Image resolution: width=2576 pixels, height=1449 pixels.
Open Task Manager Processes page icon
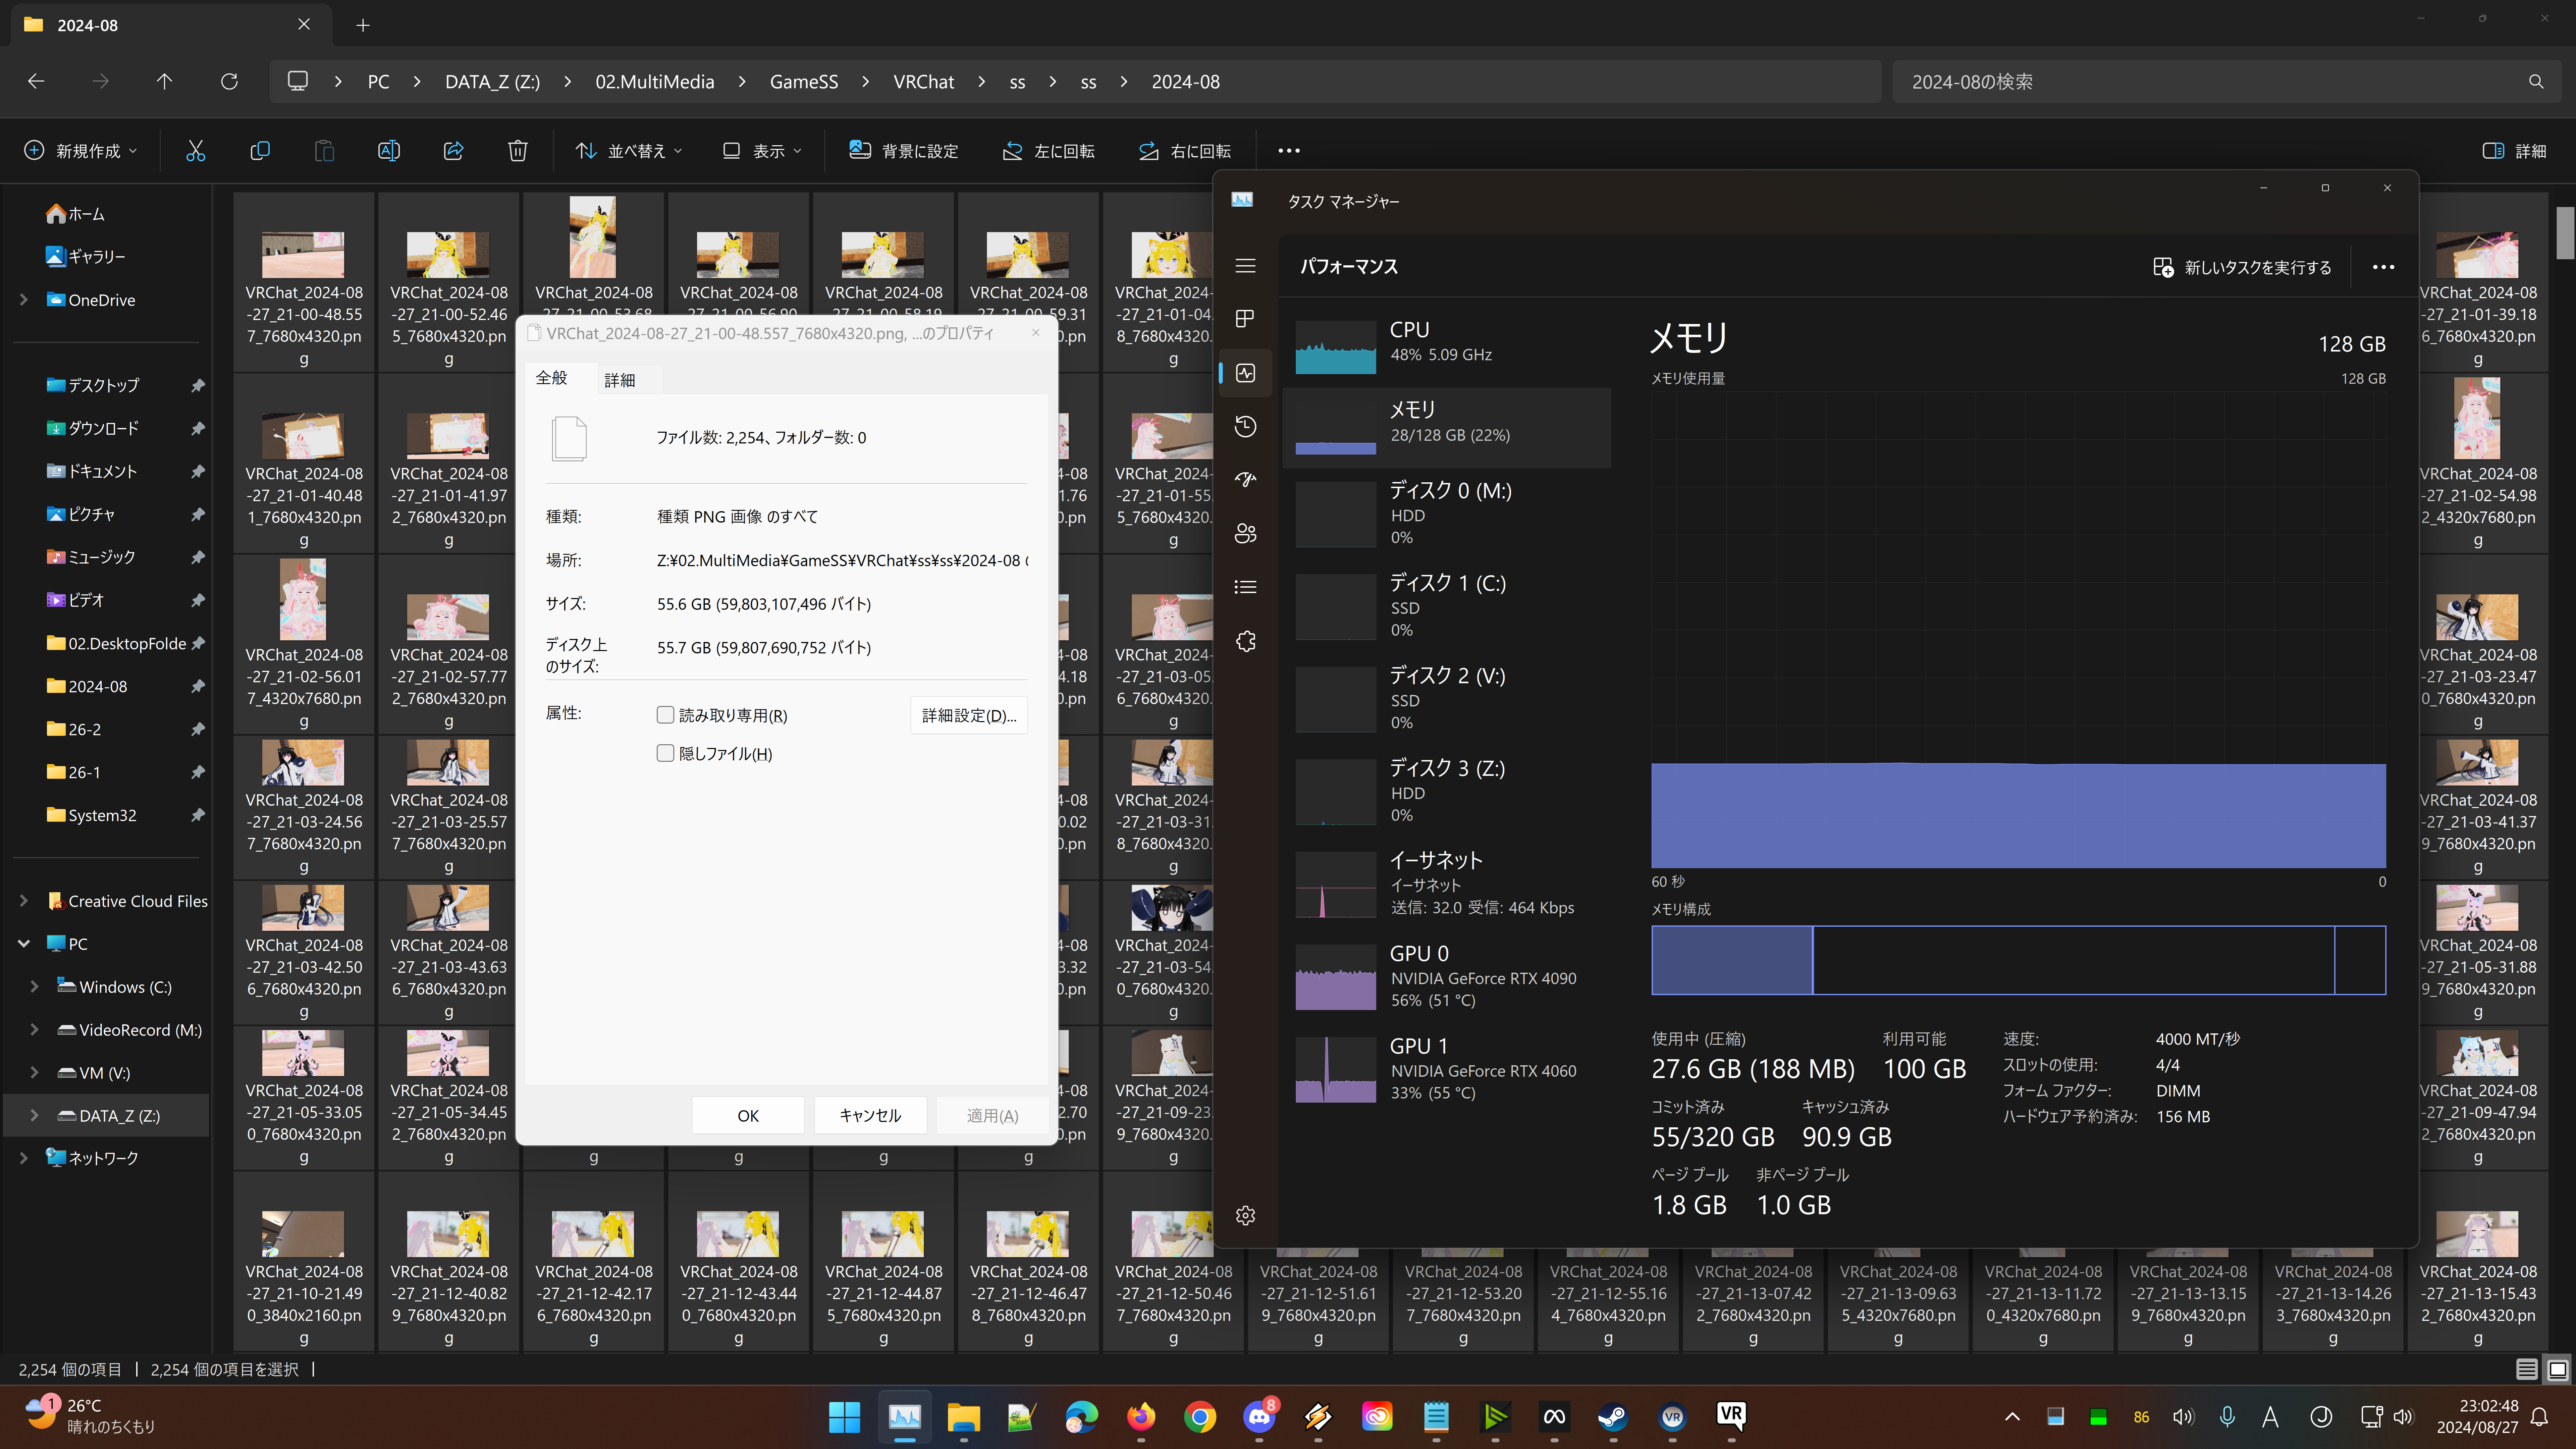(1245, 319)
